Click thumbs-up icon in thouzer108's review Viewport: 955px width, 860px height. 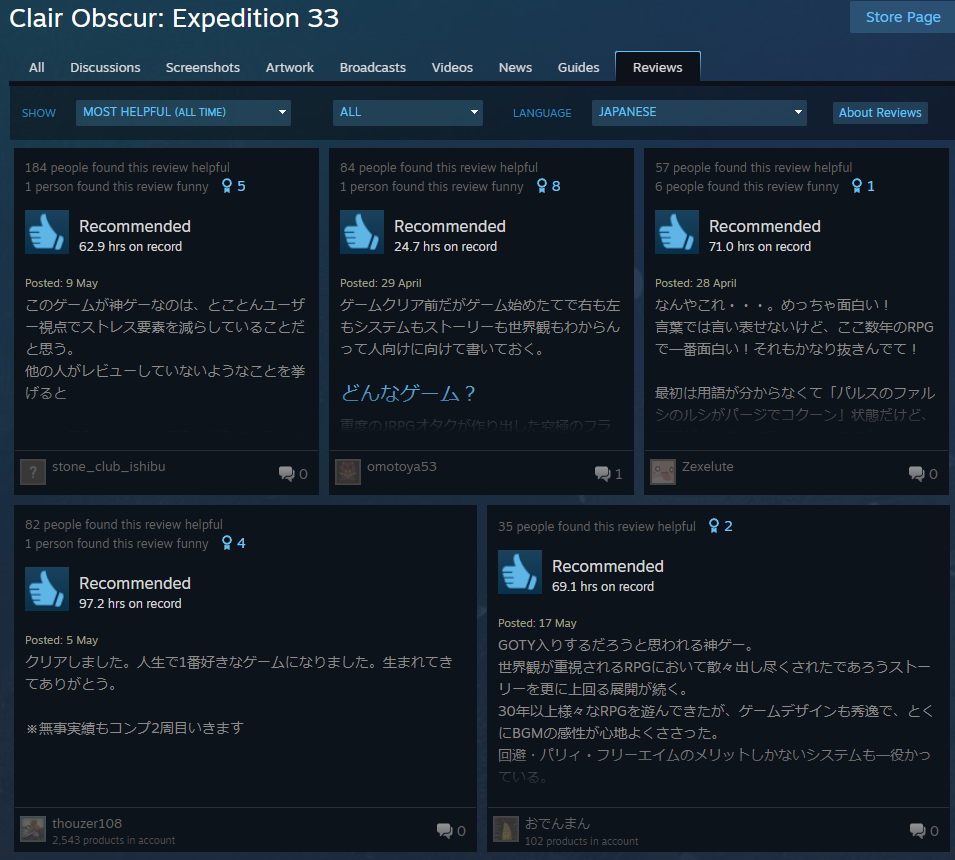tap(47, 589)
